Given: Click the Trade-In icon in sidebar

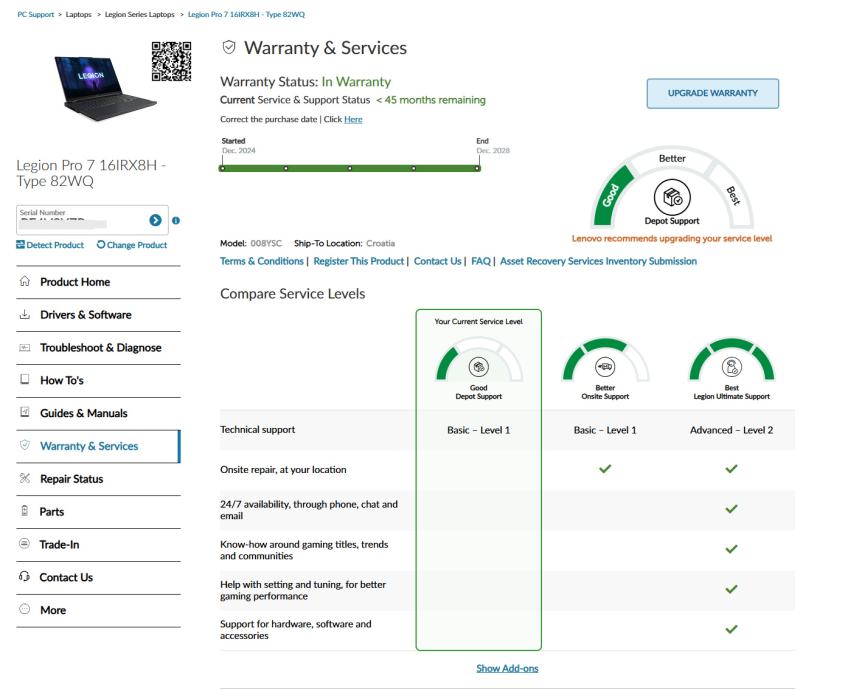Looking at the screenshot, I should (x=25, y=543).
